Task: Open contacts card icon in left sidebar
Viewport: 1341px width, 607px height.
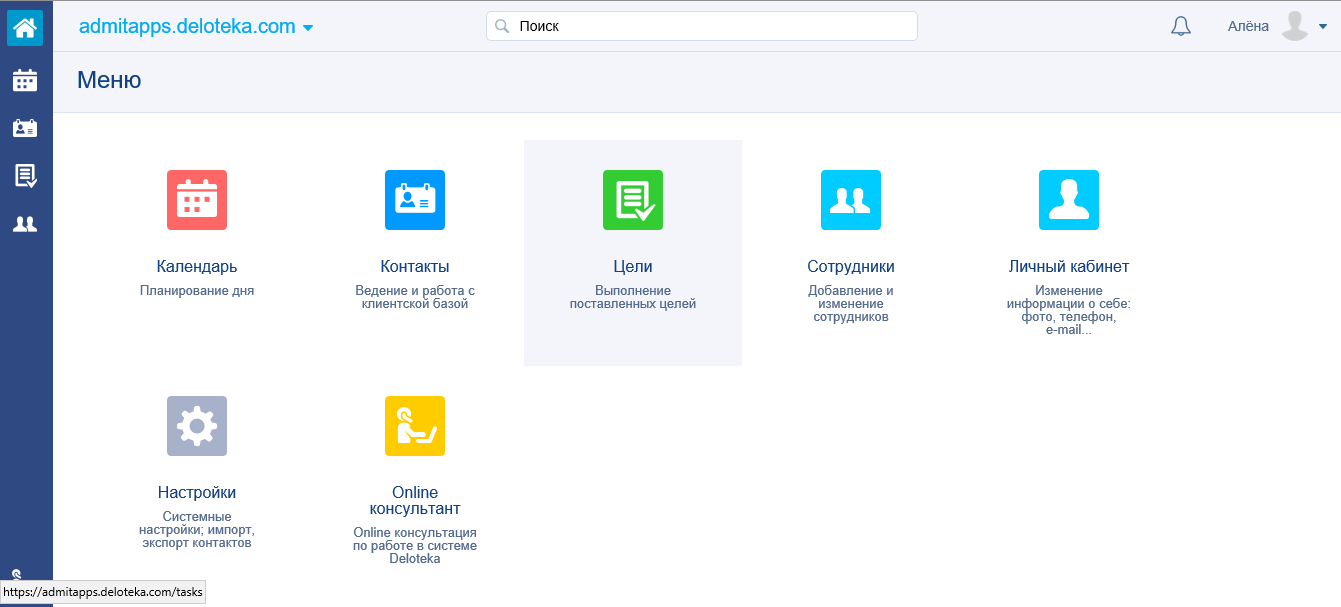Action: [x=25, y=128]
